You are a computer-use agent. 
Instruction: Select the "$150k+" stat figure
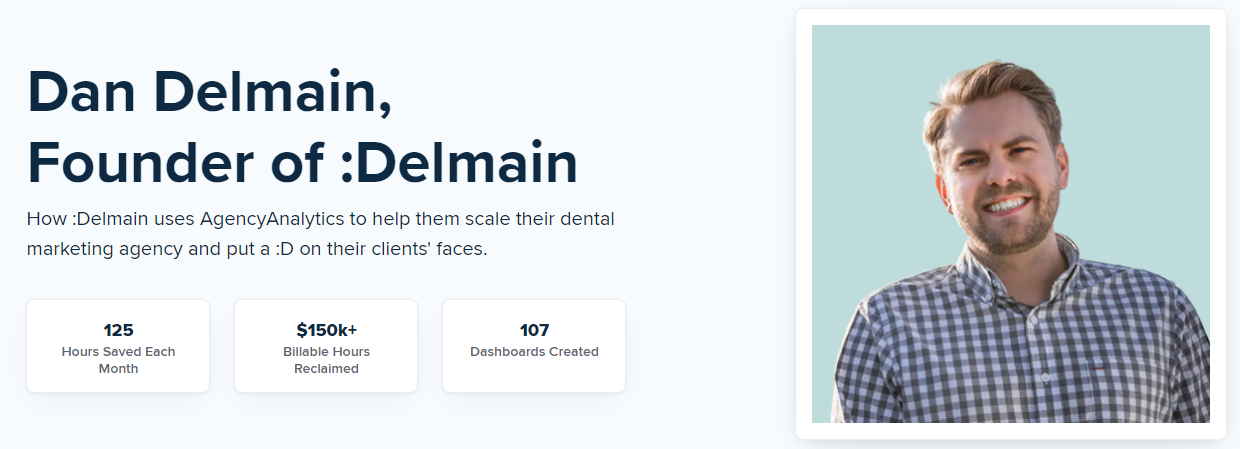point(326,330)
